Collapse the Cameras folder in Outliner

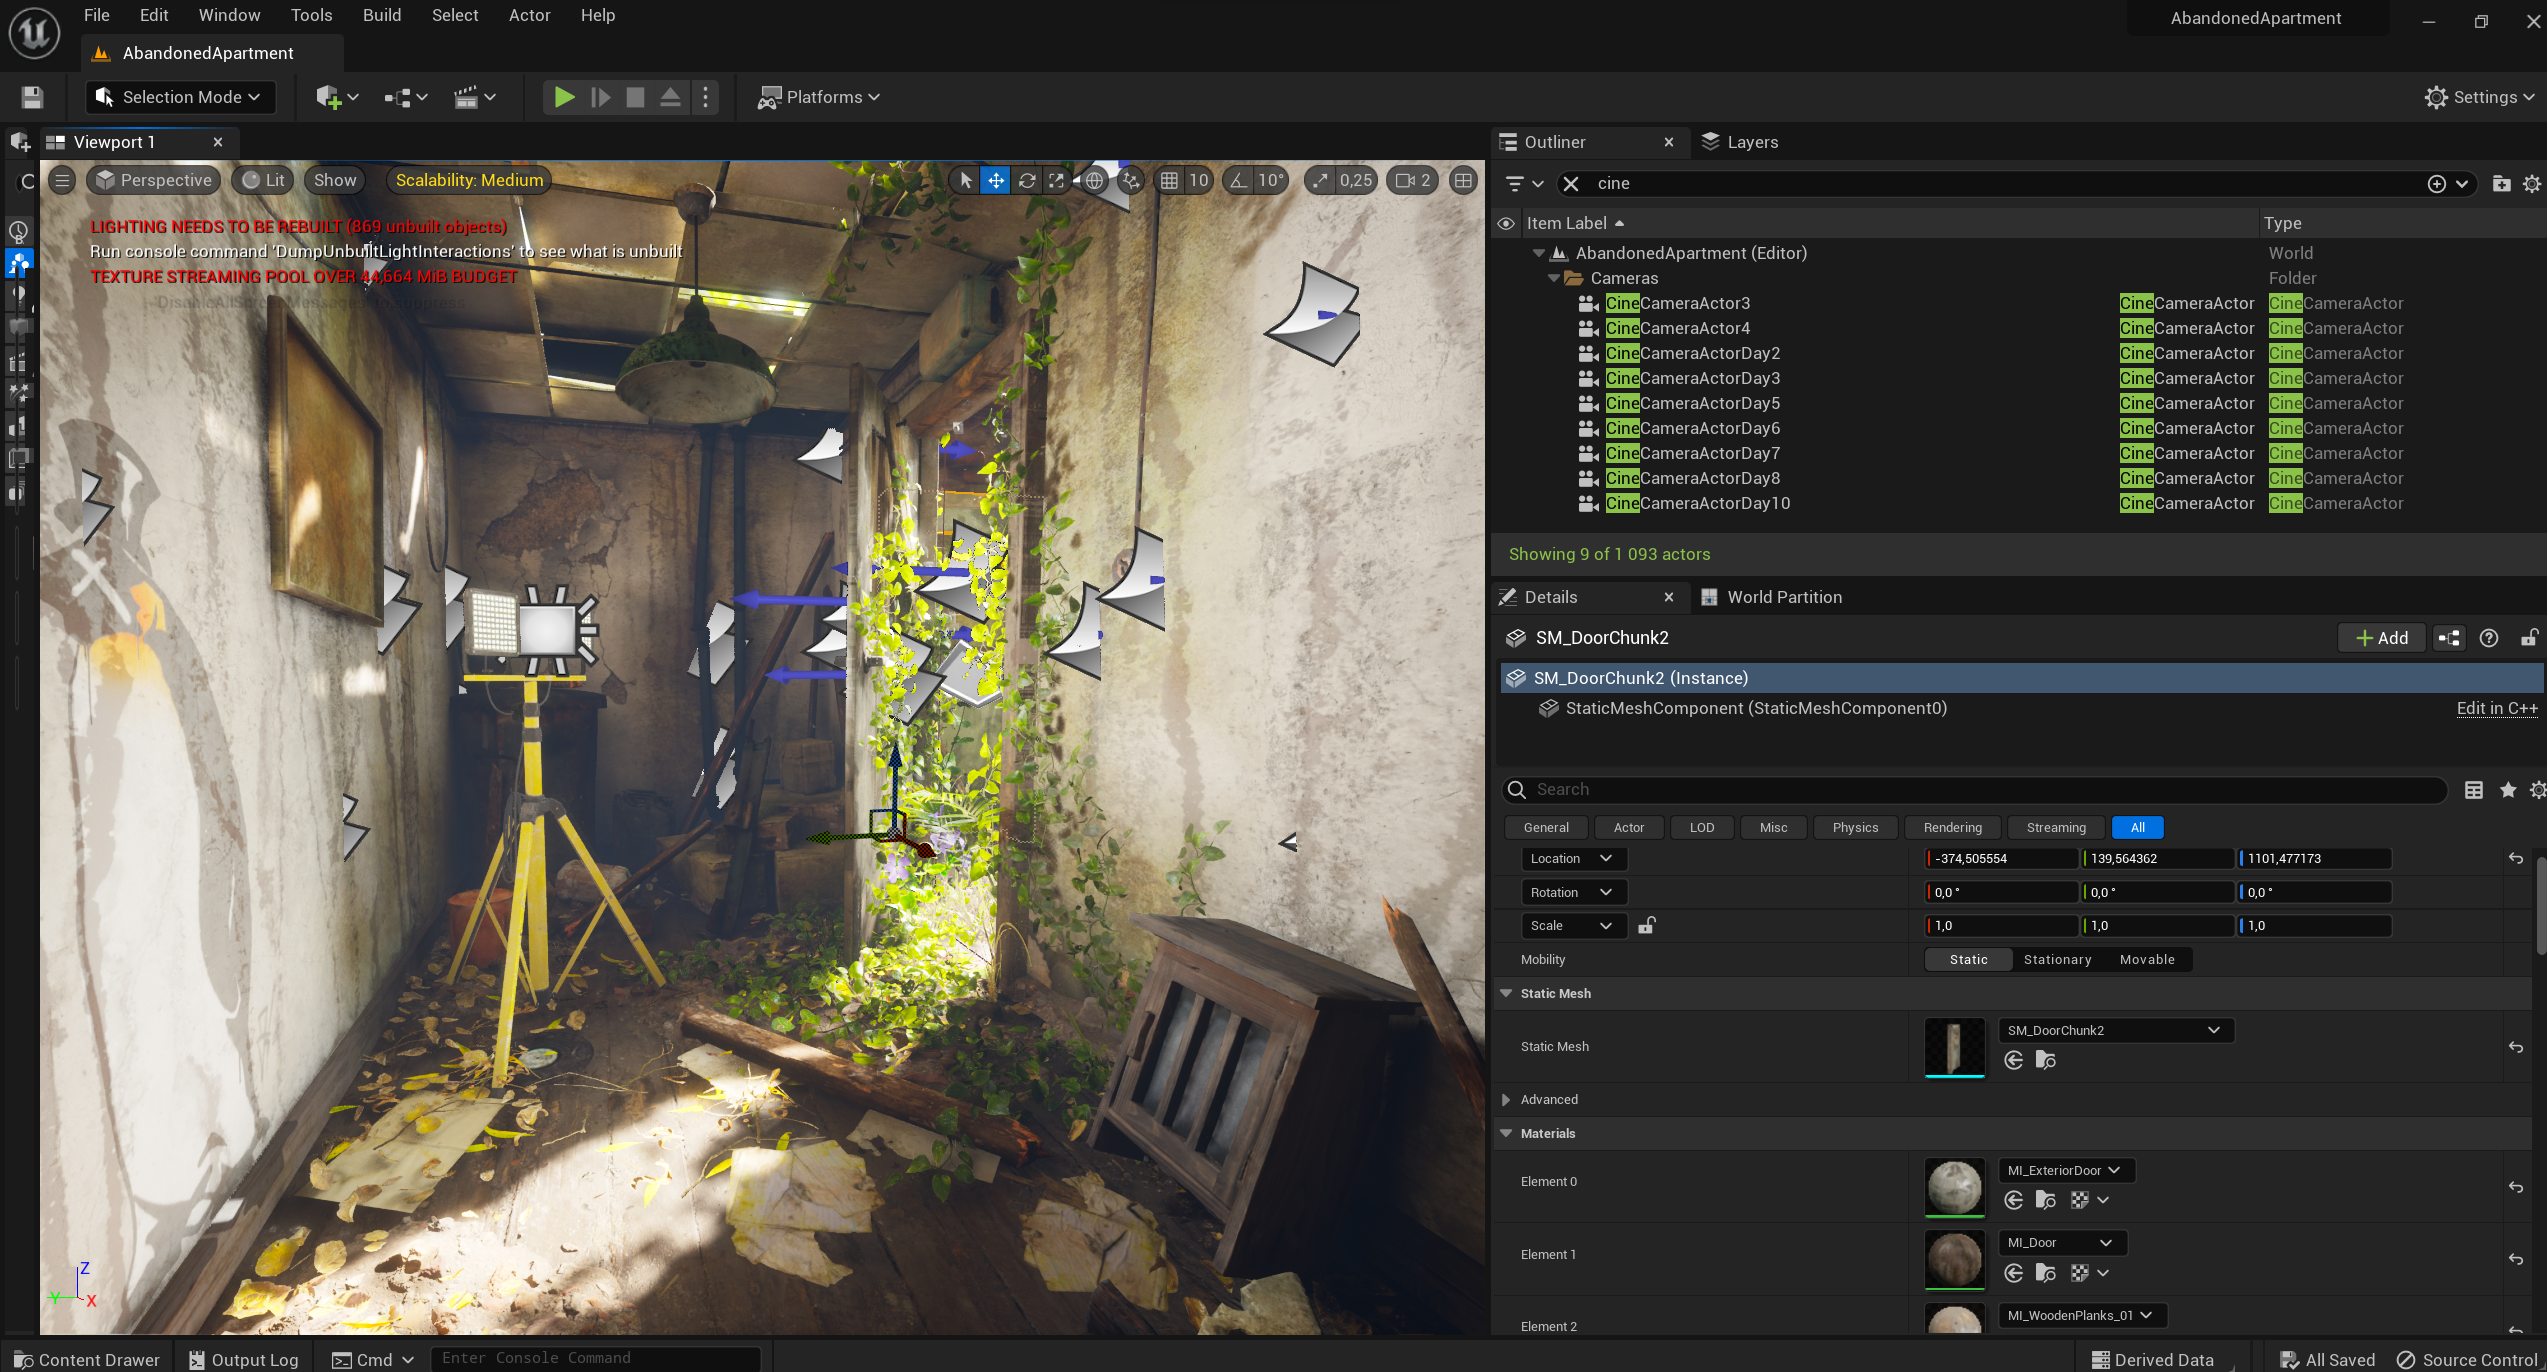pyautogui.click(x=1553, y=278)
